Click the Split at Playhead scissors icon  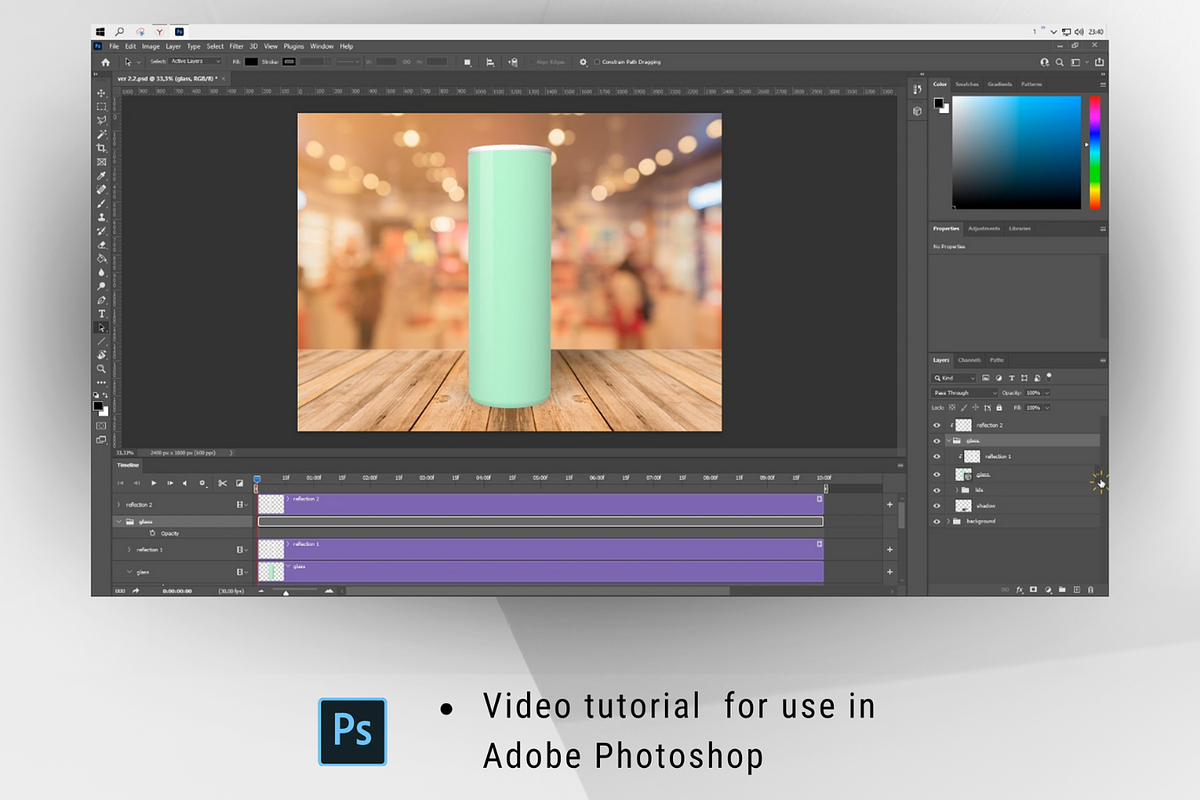point(222,483)
